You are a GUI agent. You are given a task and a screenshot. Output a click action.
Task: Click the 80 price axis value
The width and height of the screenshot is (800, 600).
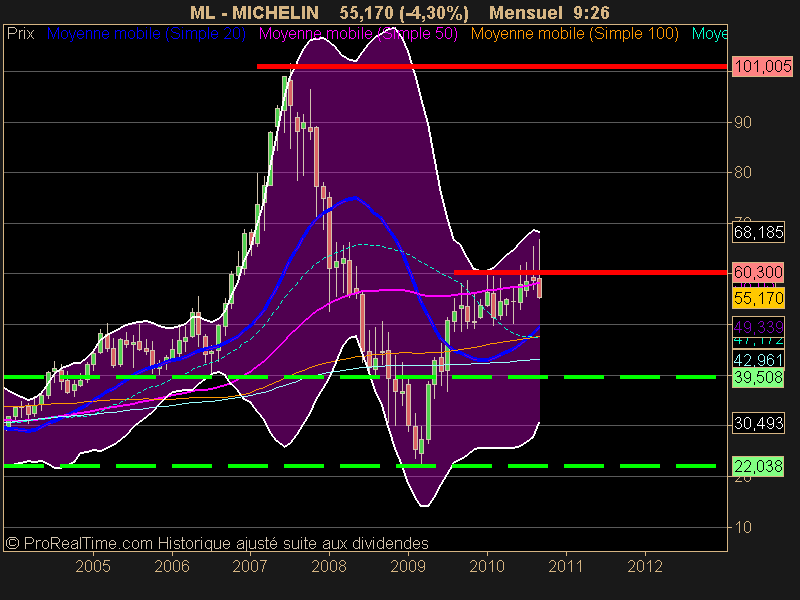[743, 172]
